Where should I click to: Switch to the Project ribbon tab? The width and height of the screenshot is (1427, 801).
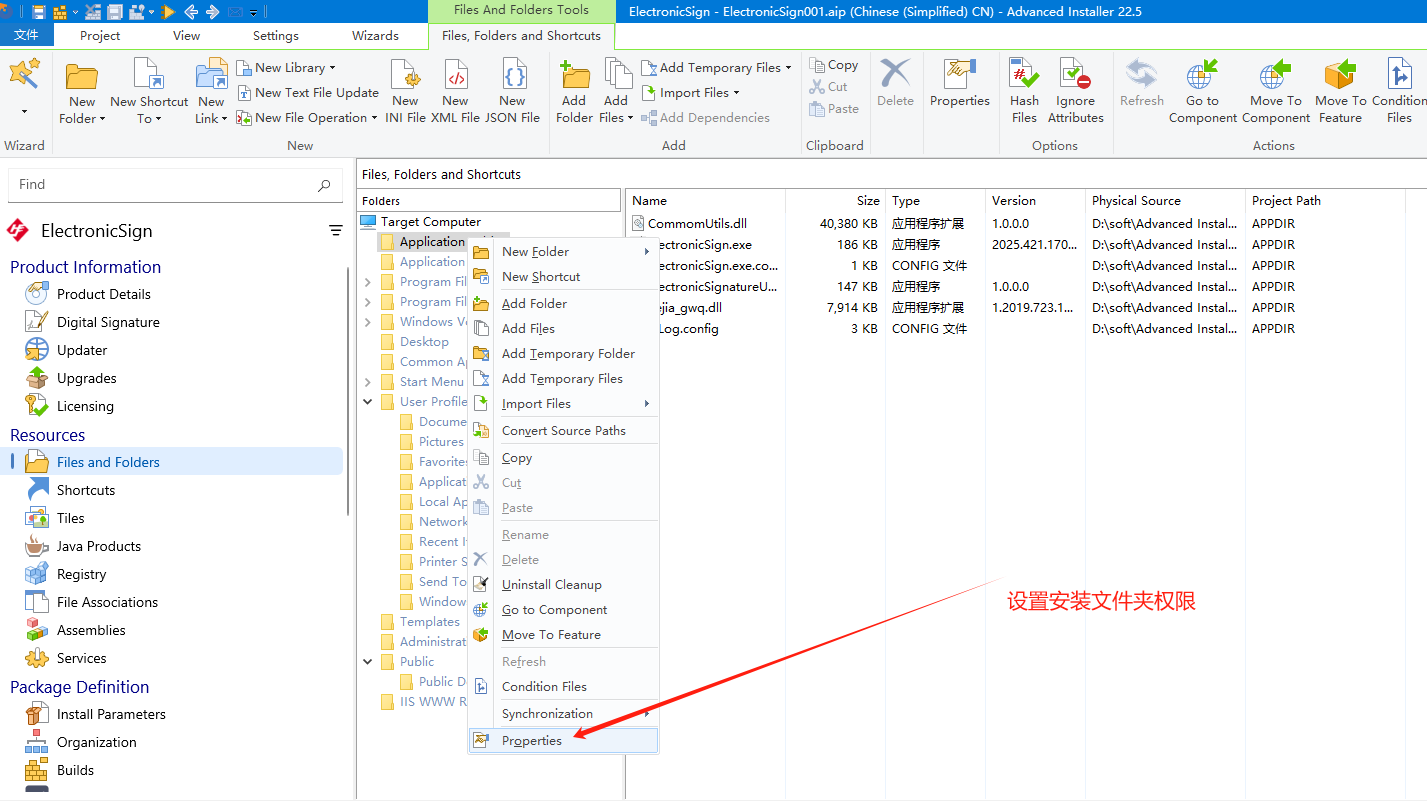pos(100,35)
